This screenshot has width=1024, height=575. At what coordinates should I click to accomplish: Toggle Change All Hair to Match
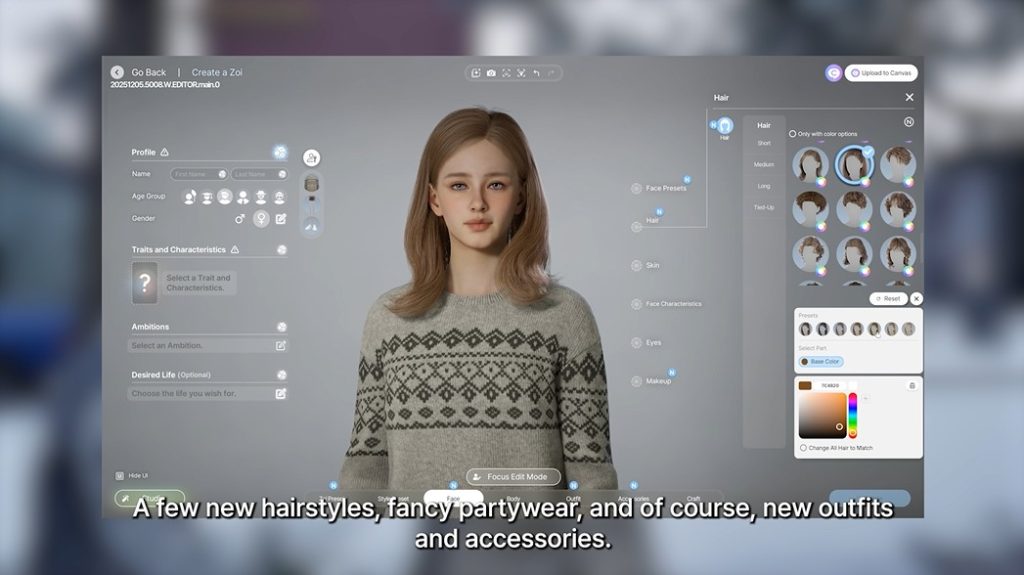click(803, 448)
